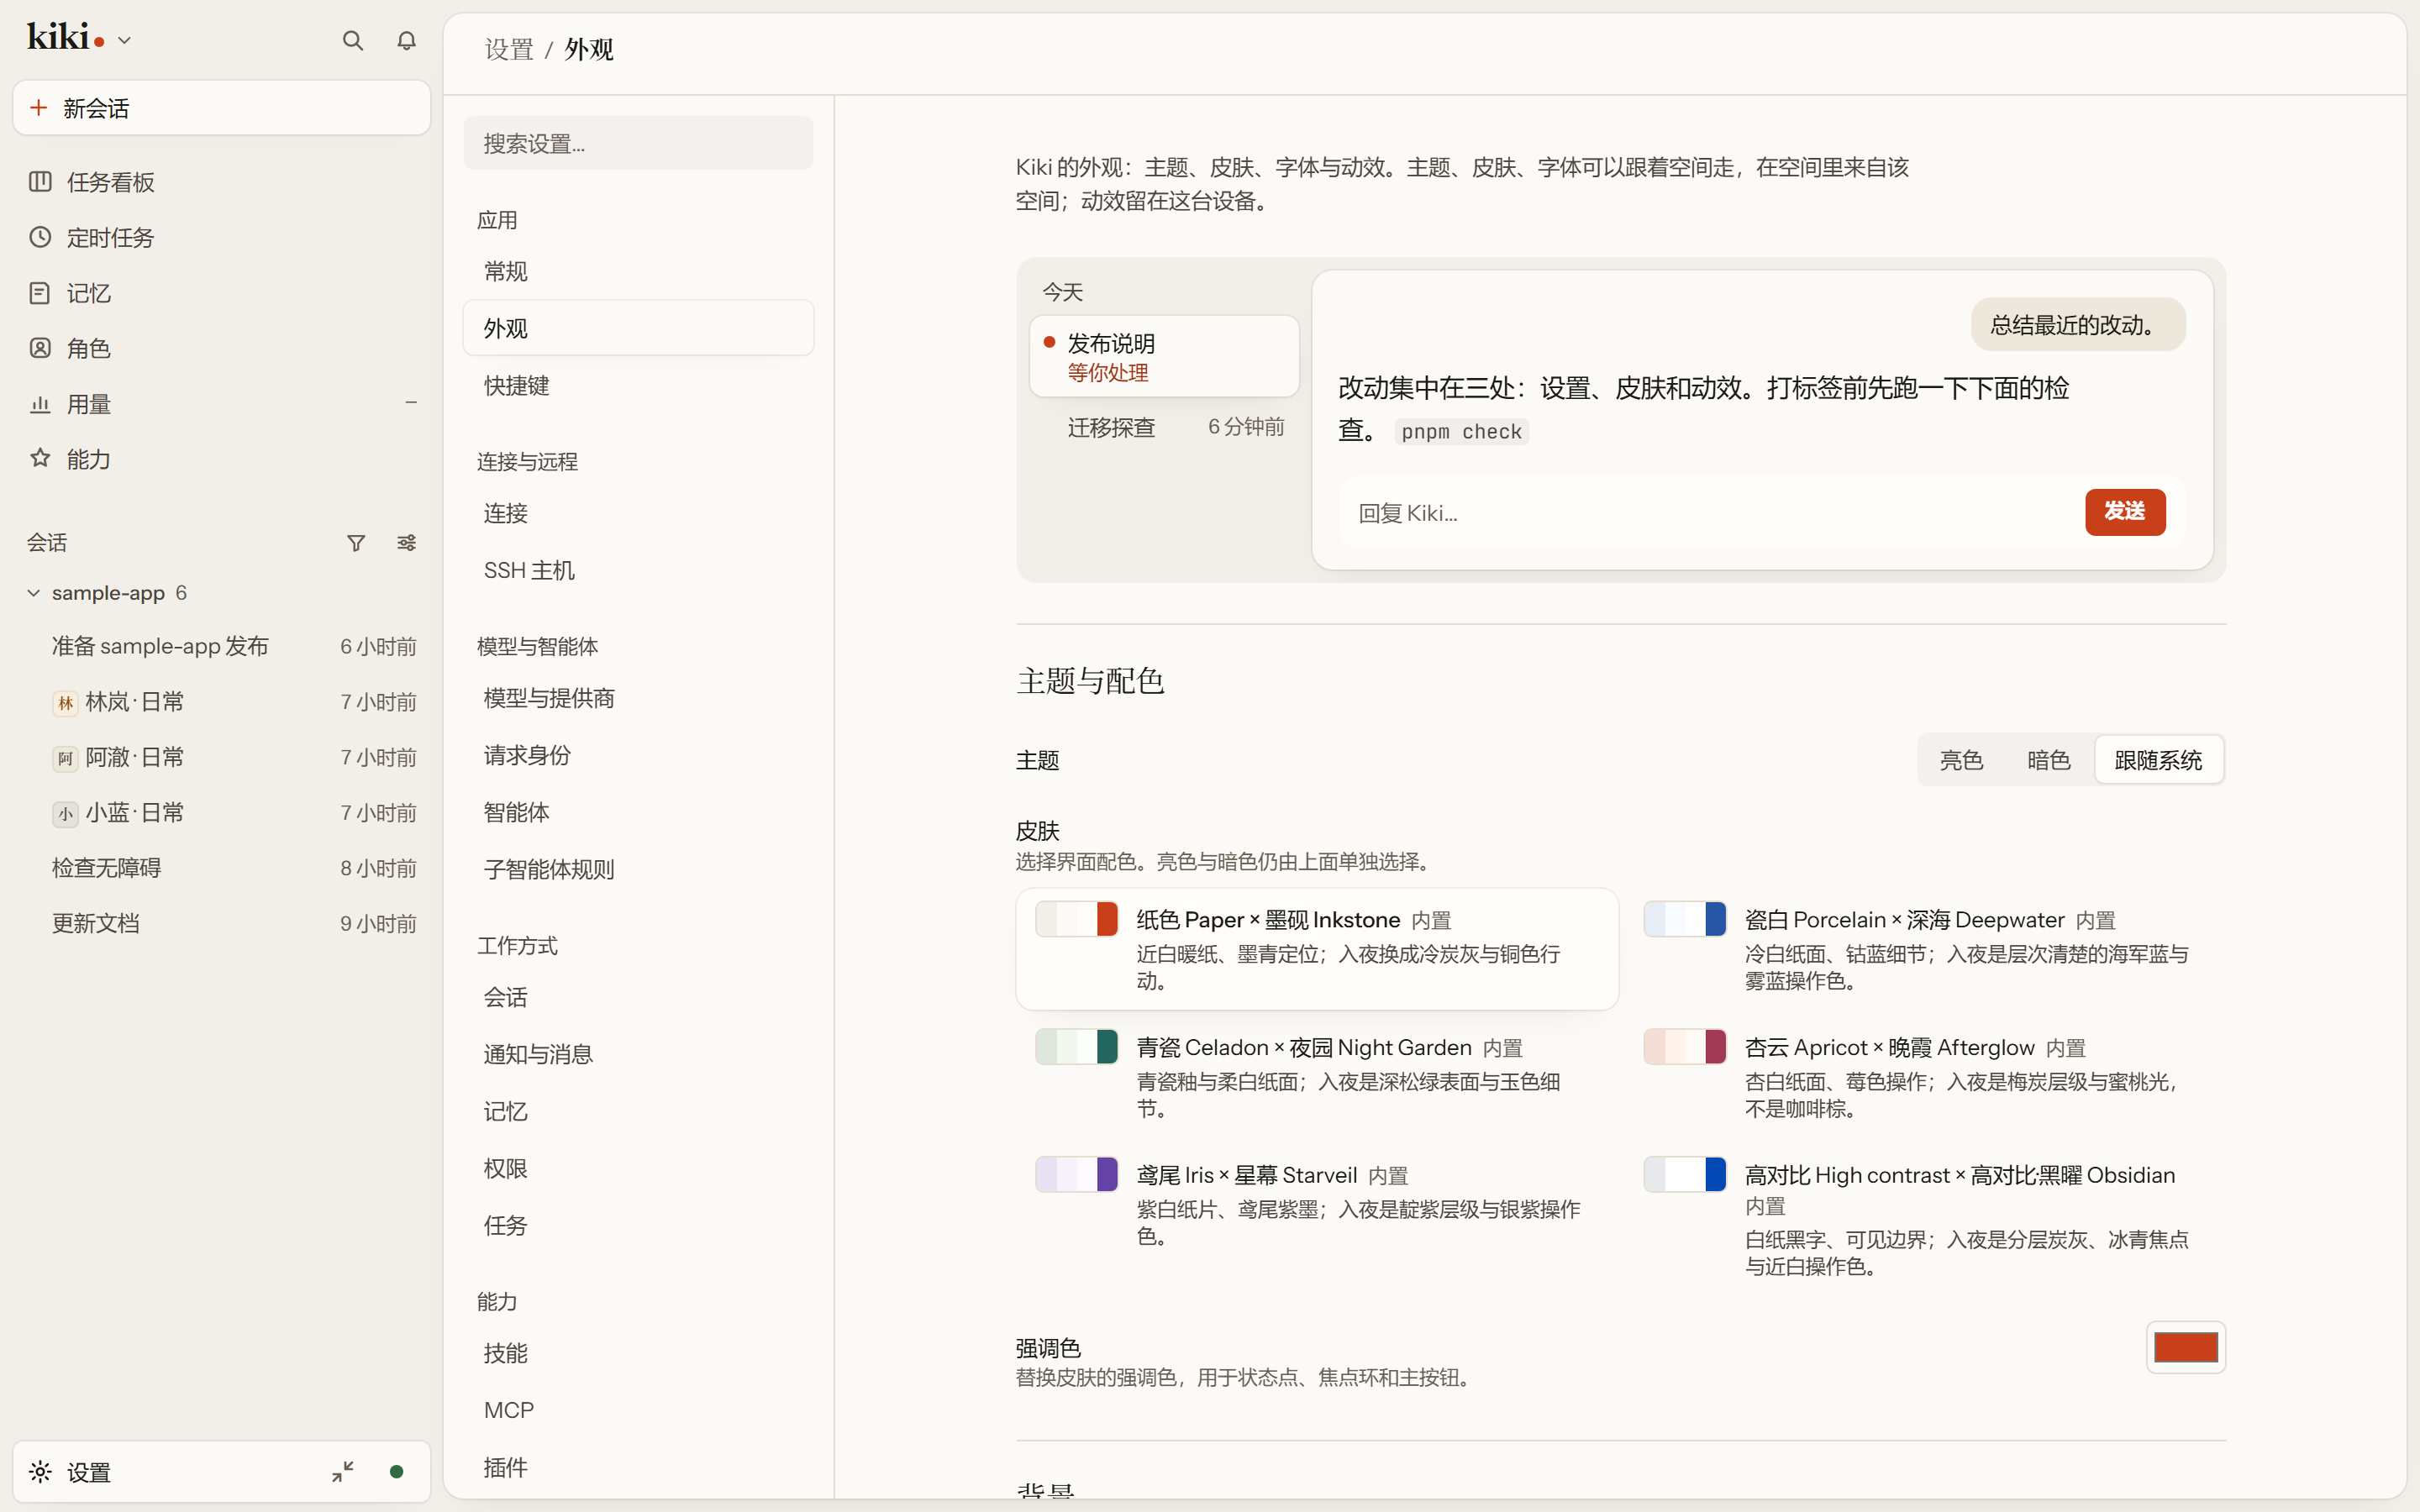Select 跟随系统 theme mode
This screenshot has width=2420, height=1512.
pyautogui.click(x=2158, y=760)
